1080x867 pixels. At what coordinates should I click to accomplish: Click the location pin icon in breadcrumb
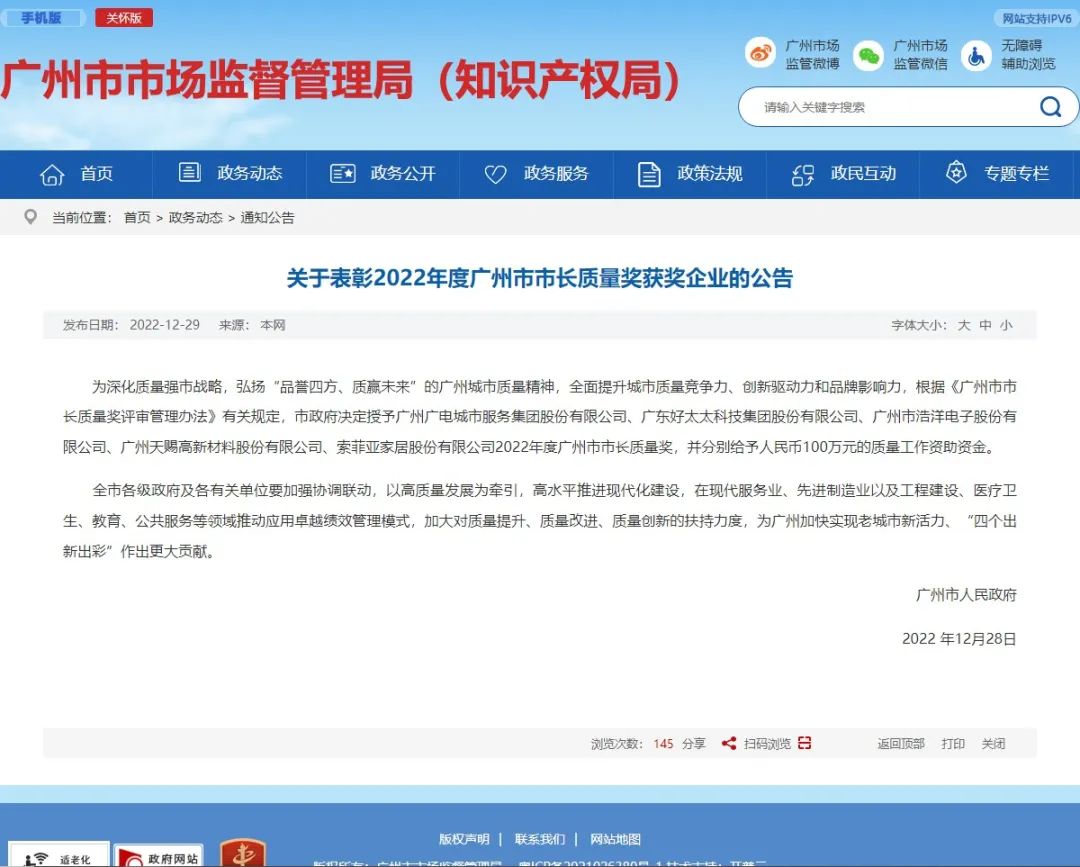pyautogui.click(x=30, y=217)
